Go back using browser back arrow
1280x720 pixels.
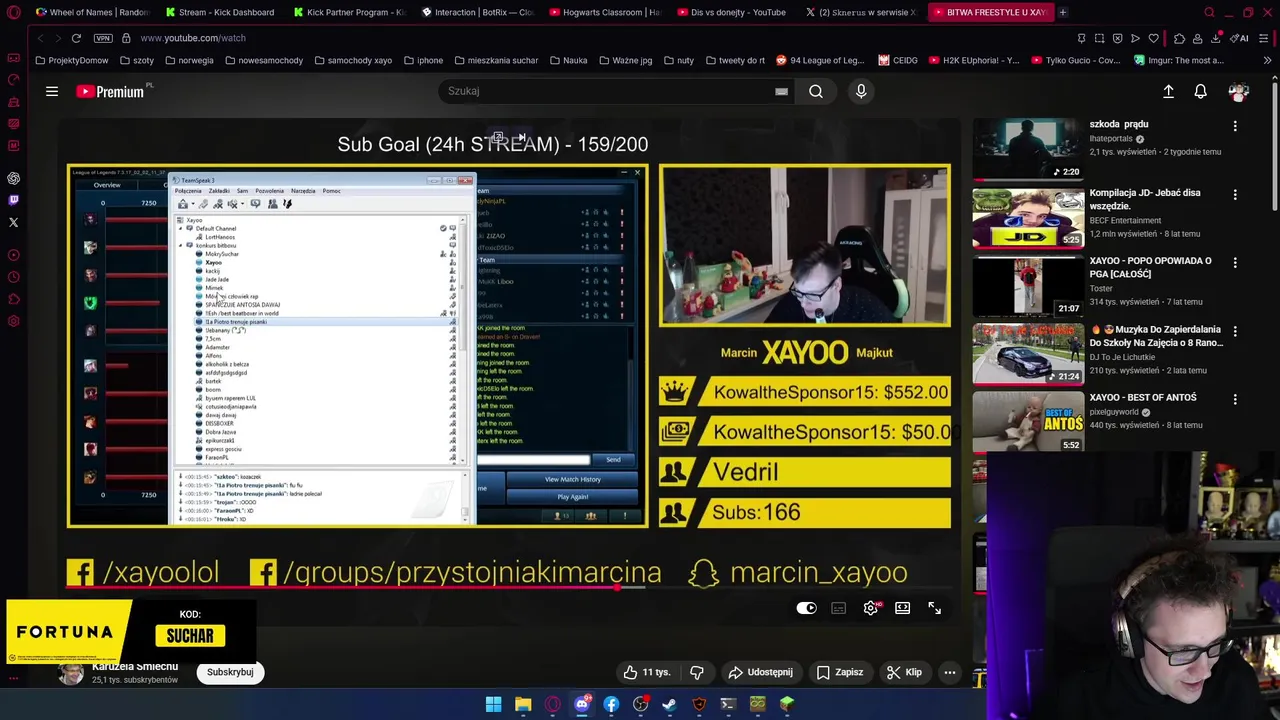coord(40,38)
